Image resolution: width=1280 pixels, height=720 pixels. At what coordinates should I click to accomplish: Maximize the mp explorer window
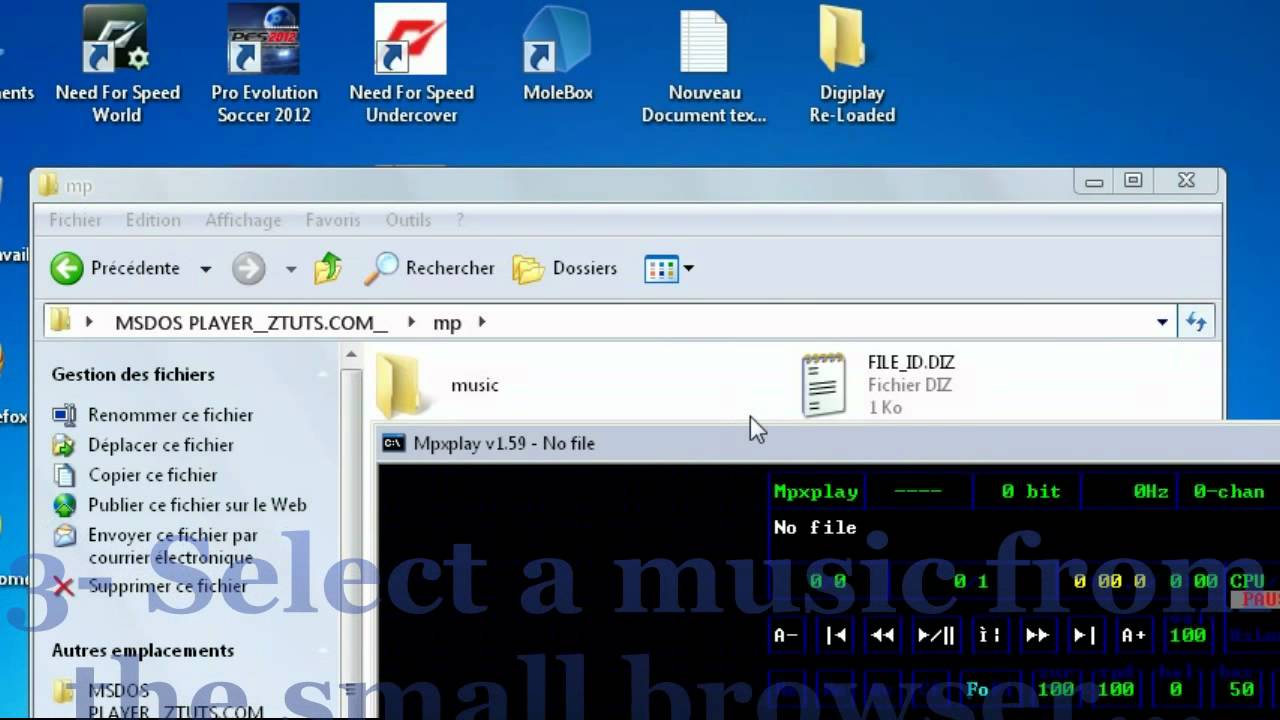(1133, 181)
